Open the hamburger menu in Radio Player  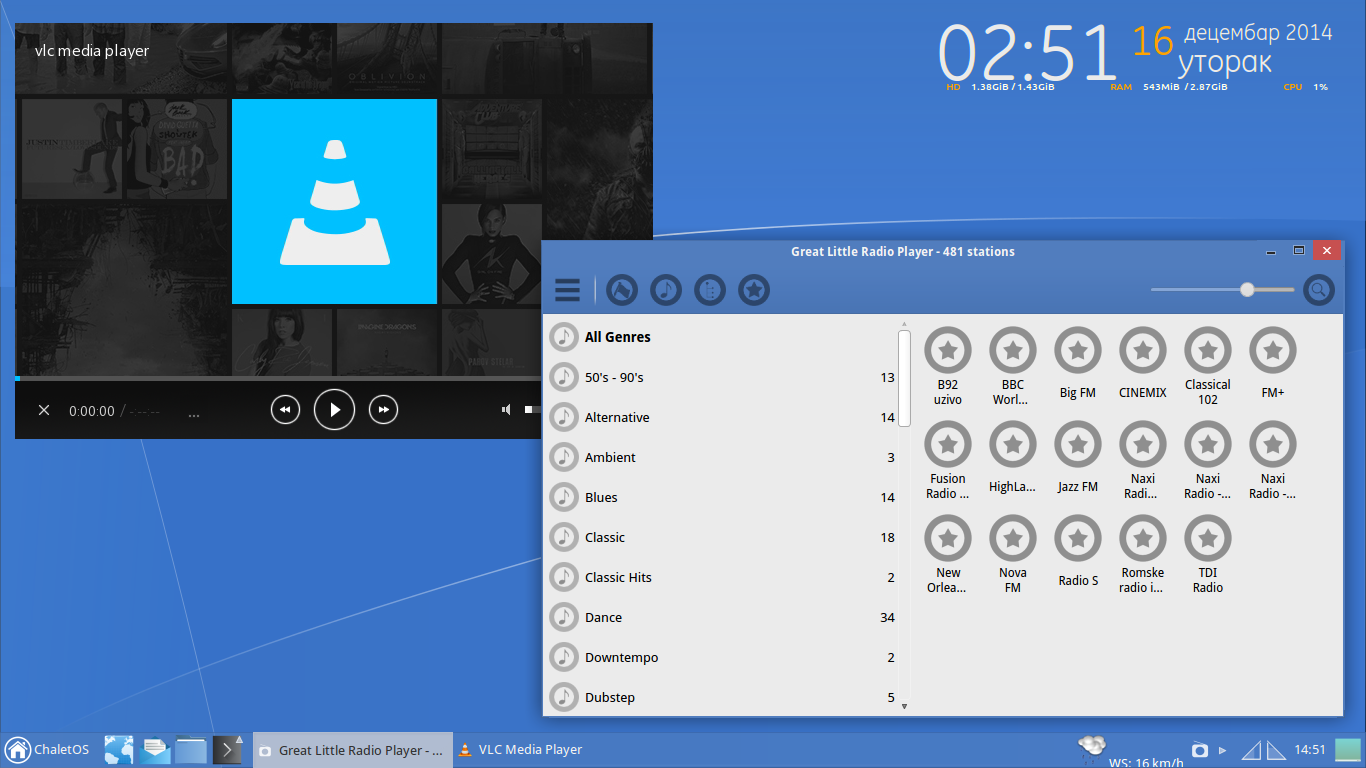[567, 290]
